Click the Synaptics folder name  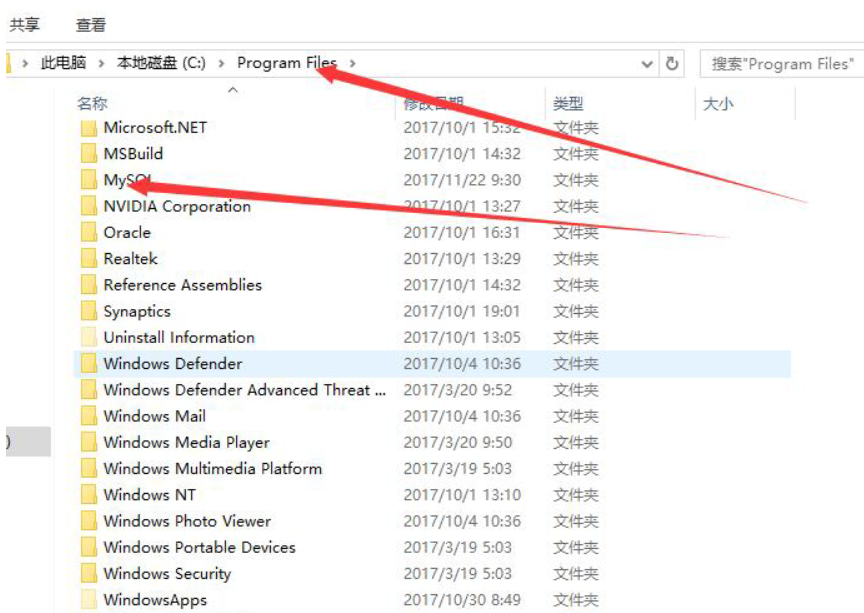[x=137, y=311]
